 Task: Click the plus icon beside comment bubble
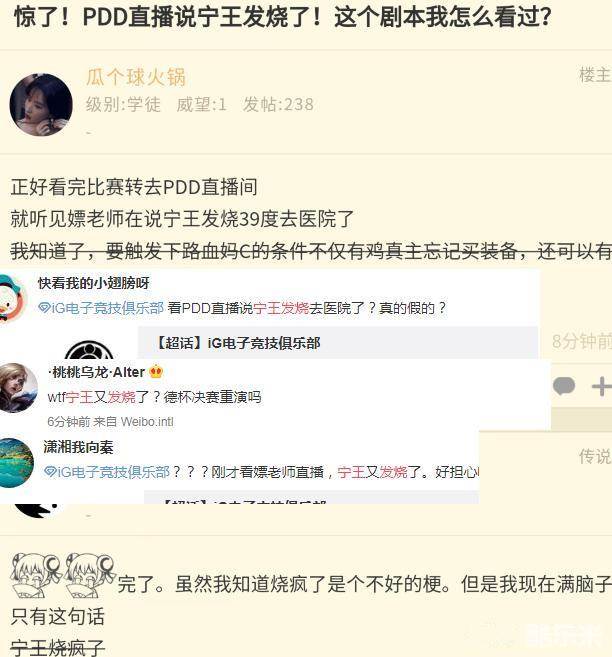[602, 386]
